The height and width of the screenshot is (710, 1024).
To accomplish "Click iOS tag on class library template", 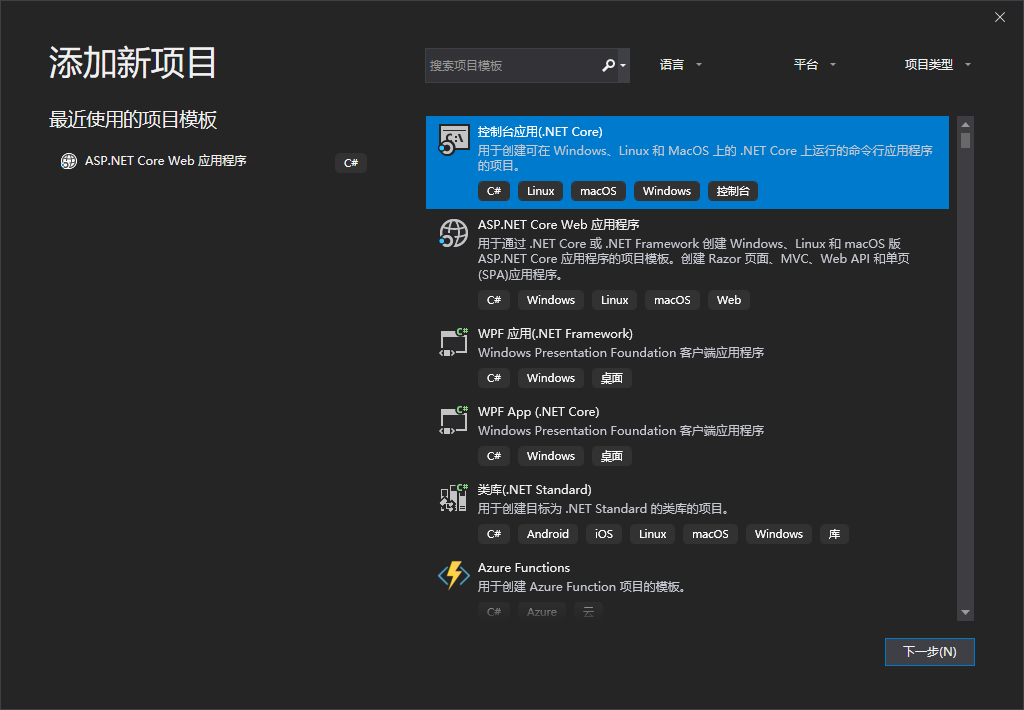I will click(x=604, y=534).
